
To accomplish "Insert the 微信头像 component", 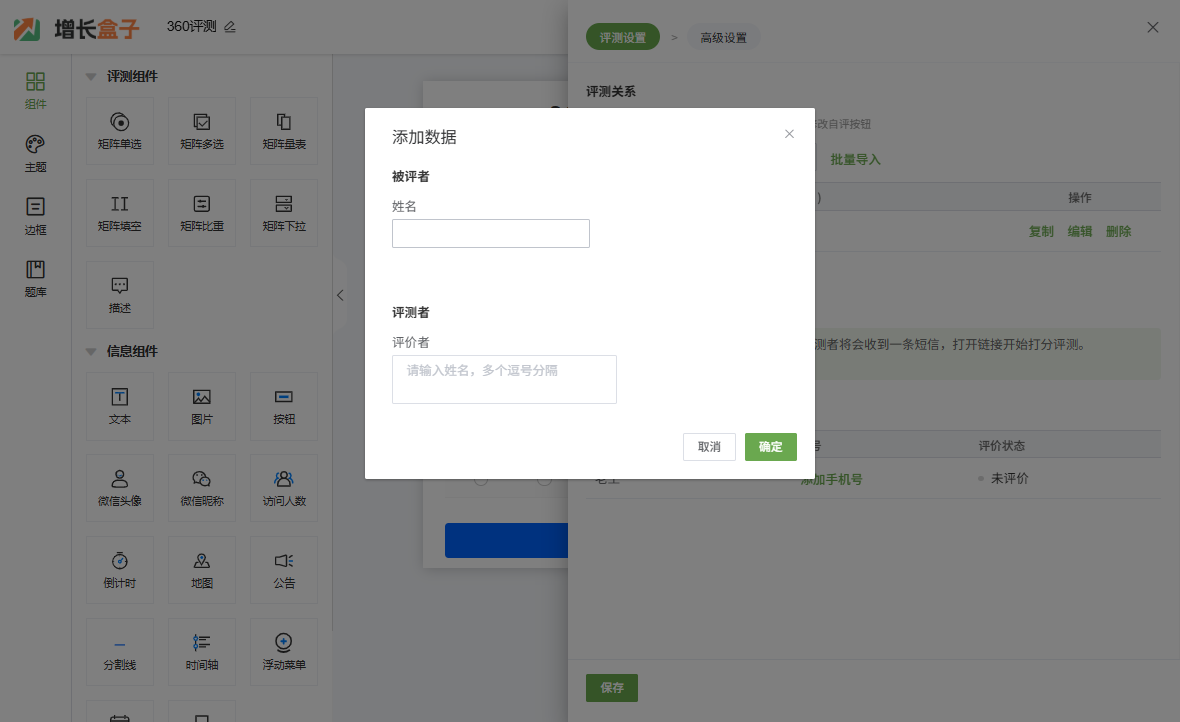I will (120, 488).
